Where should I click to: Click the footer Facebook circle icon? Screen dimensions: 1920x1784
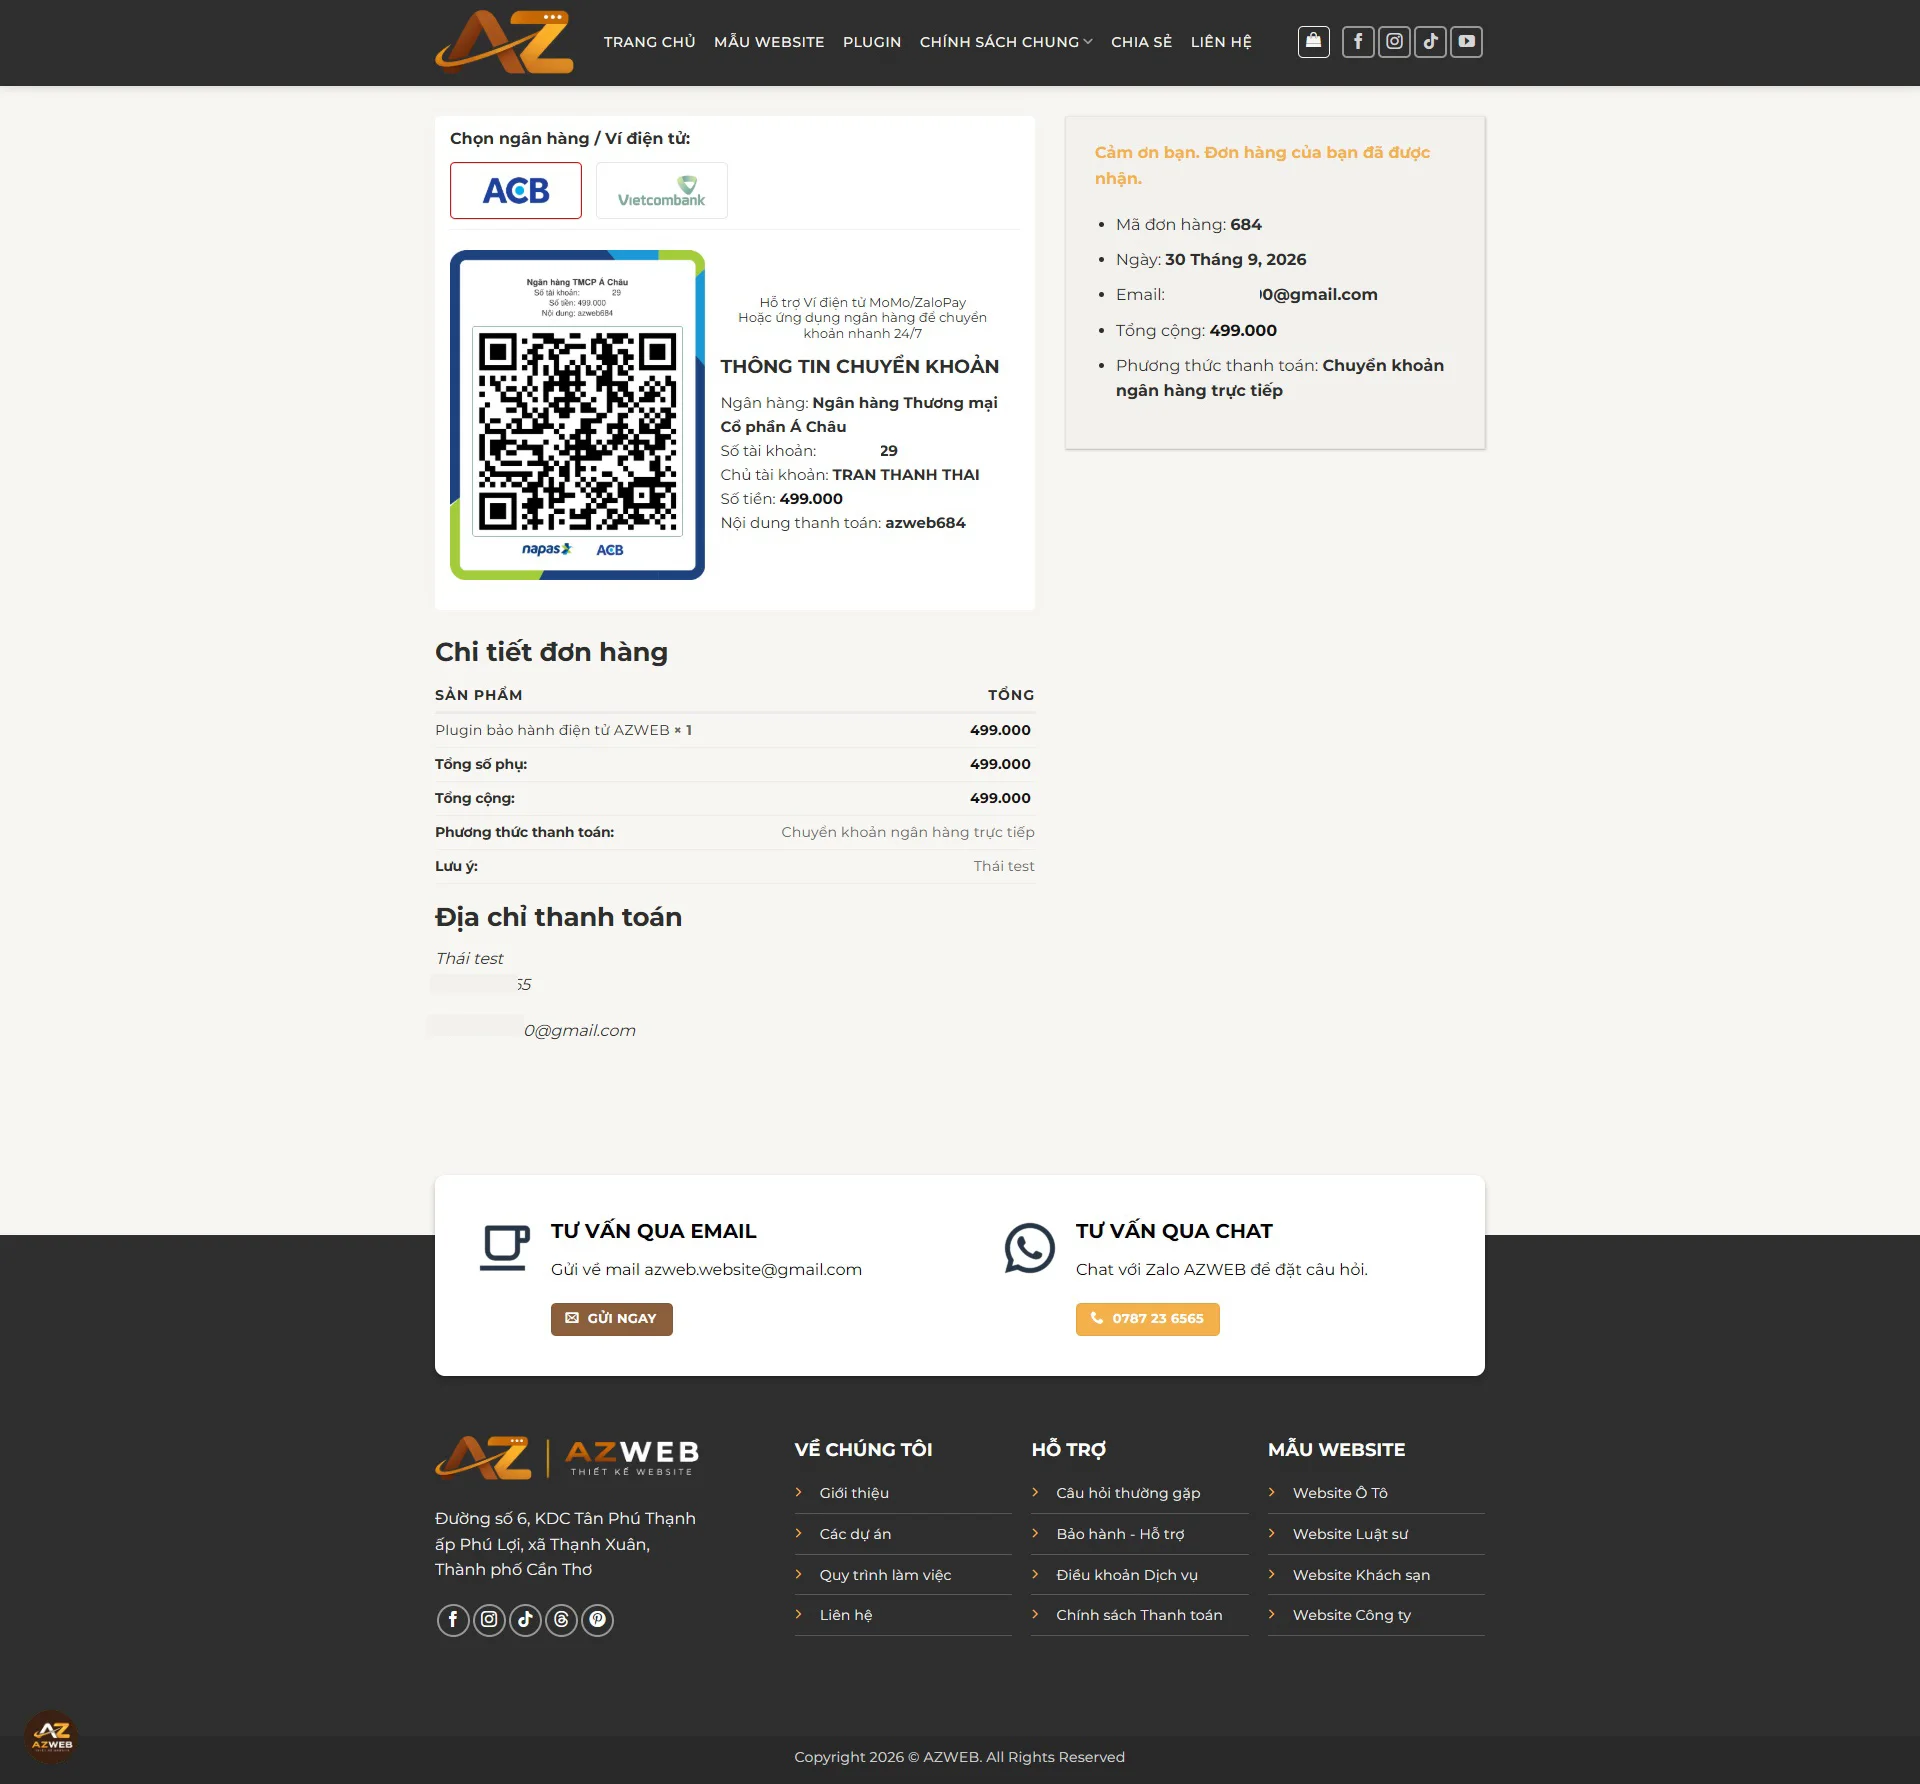[x=453, y=1619]
